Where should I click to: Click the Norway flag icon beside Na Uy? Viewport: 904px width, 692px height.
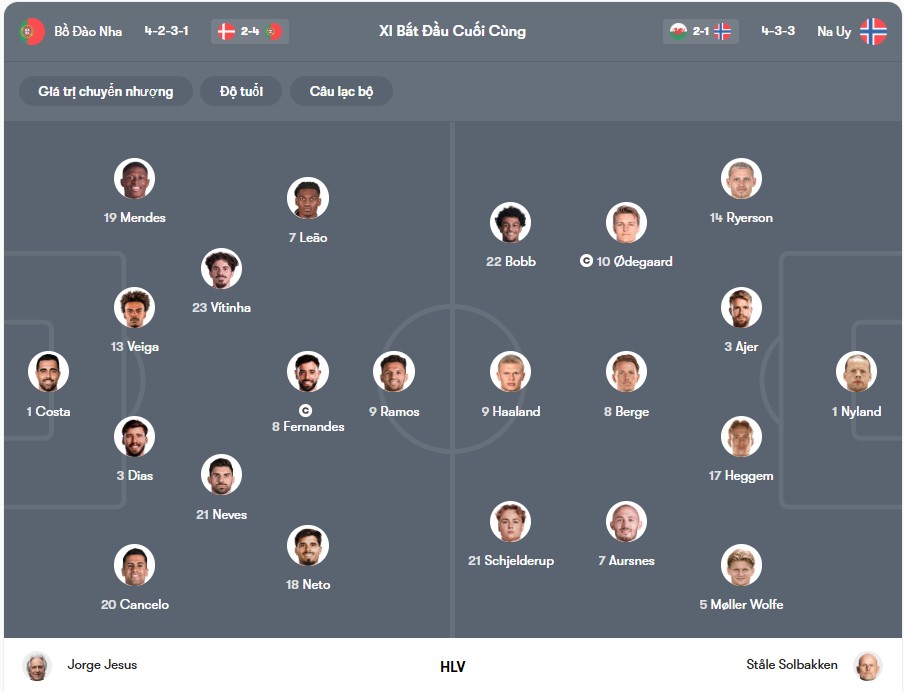(x=873, y=31)
